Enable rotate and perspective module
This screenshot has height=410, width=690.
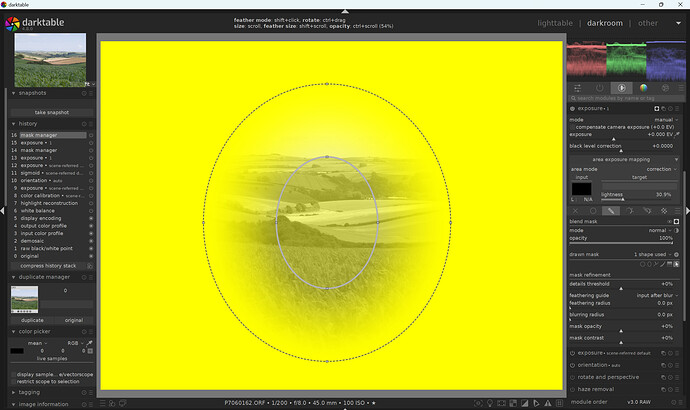coord(573,377)
